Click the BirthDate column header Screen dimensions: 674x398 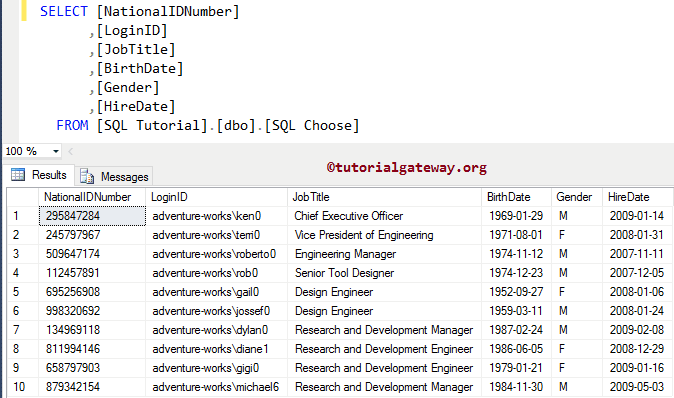click(516, 197)
